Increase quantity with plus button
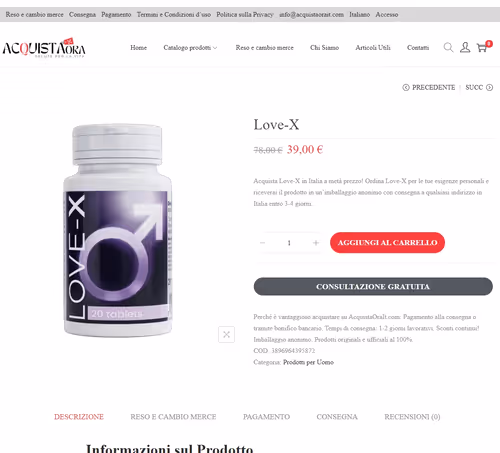500x453 pixels. tap(316, 243)
